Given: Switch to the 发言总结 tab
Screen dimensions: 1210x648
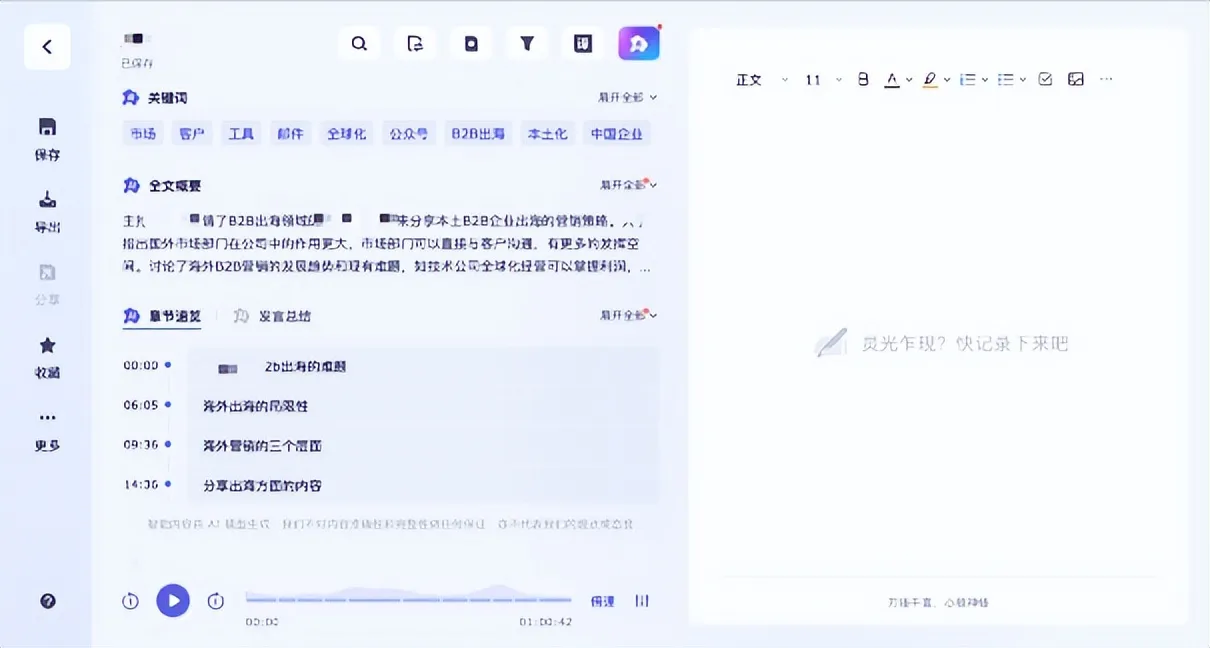Looking at the screenshot, I should (x=273, y=316).
